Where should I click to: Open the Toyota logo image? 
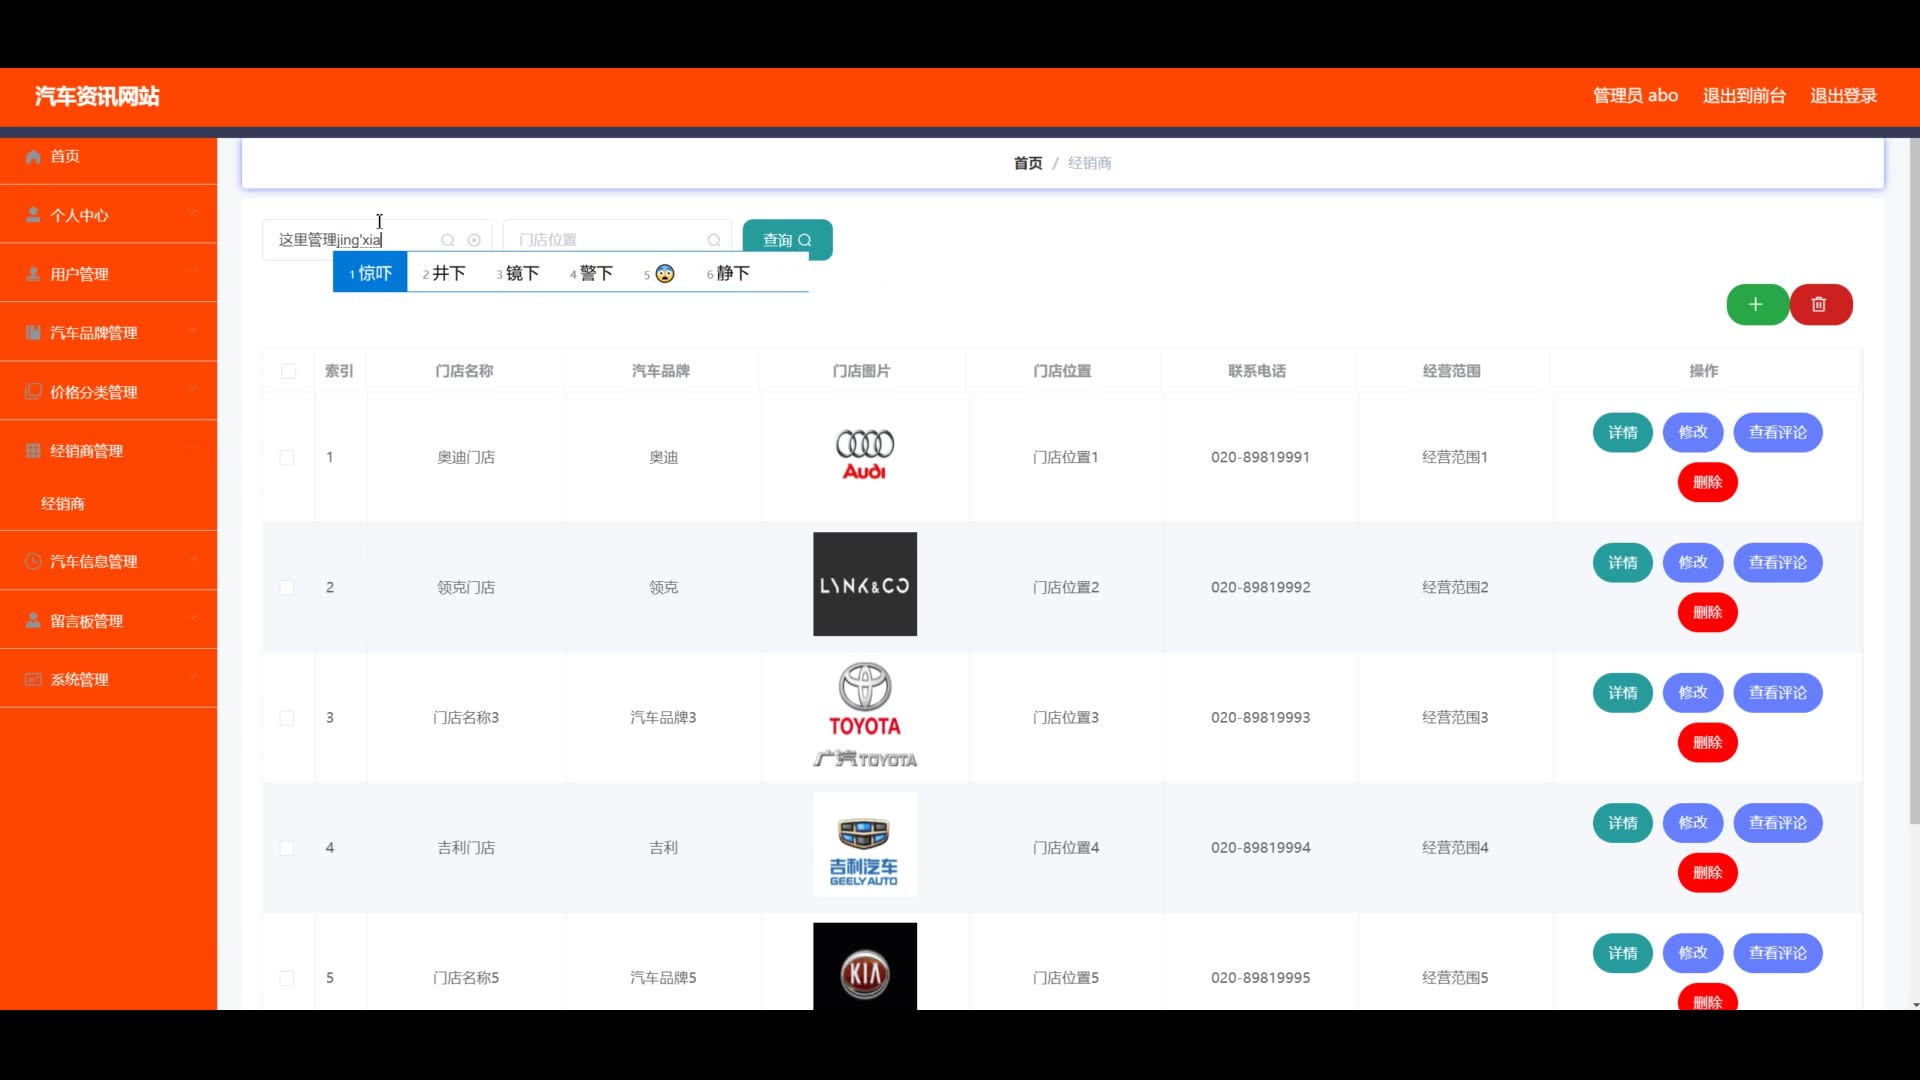coord(865,715)
